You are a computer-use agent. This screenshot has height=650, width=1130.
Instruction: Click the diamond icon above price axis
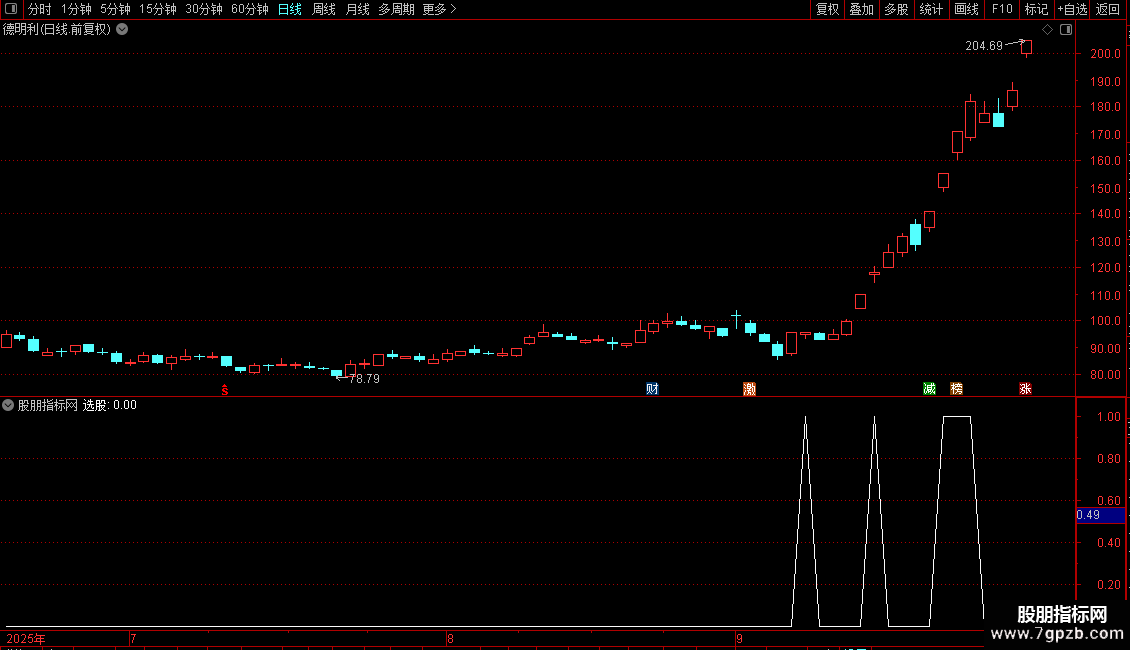(x=1047, y=30)
